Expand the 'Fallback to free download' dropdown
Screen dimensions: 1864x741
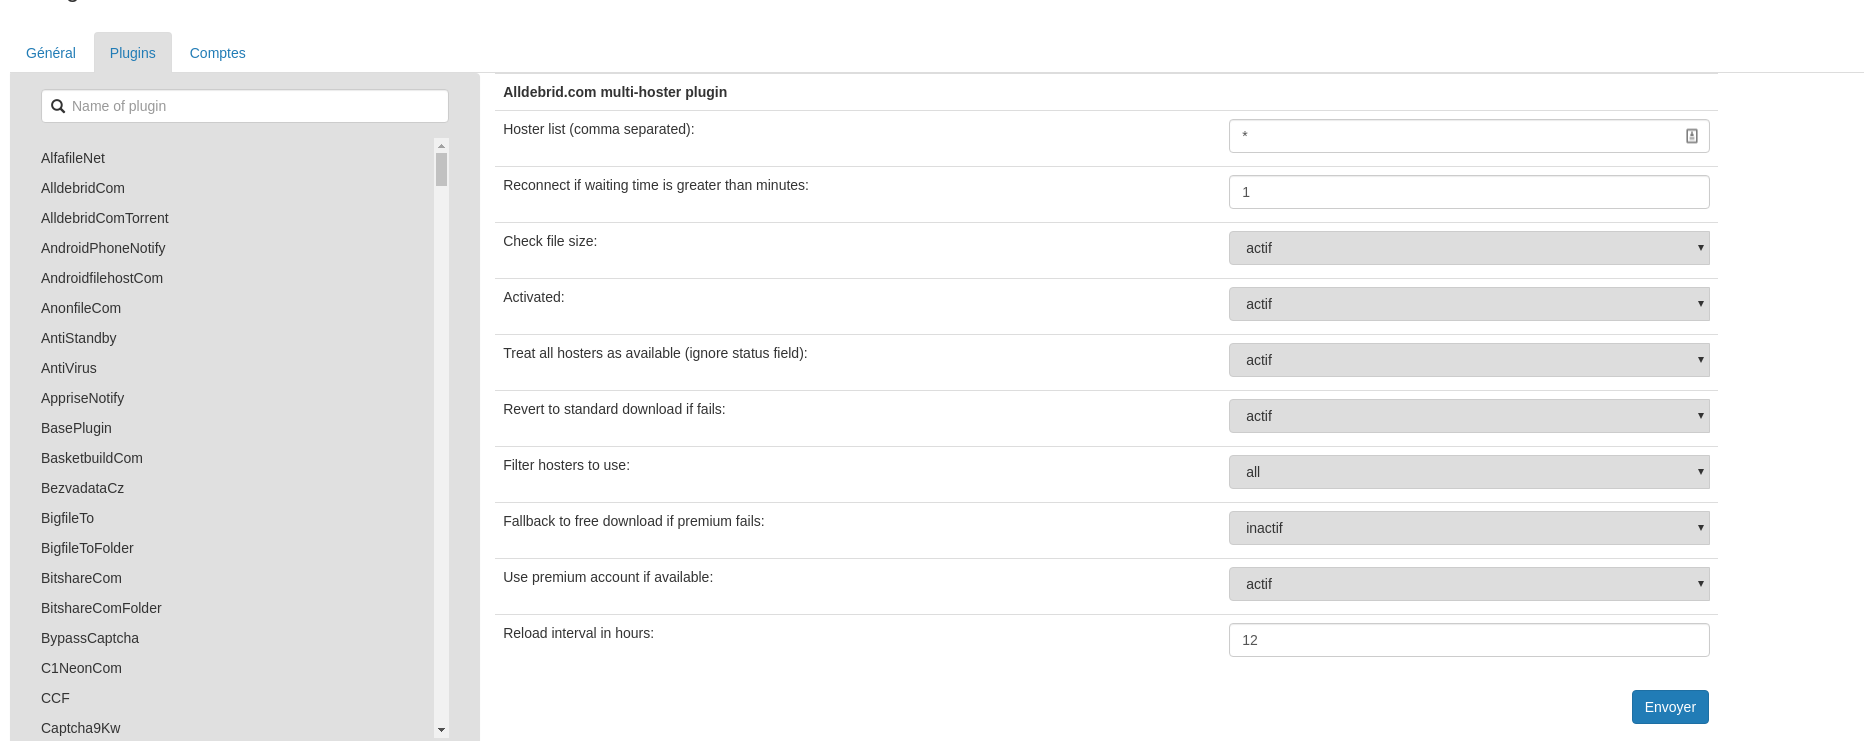[1468, 527]
